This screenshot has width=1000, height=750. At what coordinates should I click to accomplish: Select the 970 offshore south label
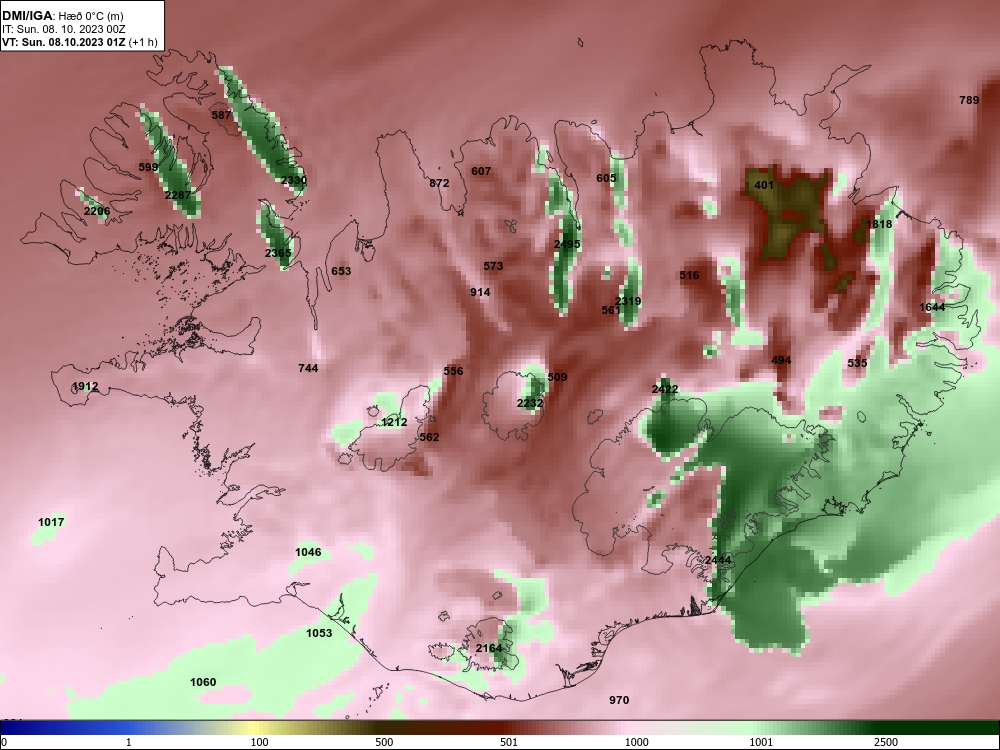click(x=619, y=700)
